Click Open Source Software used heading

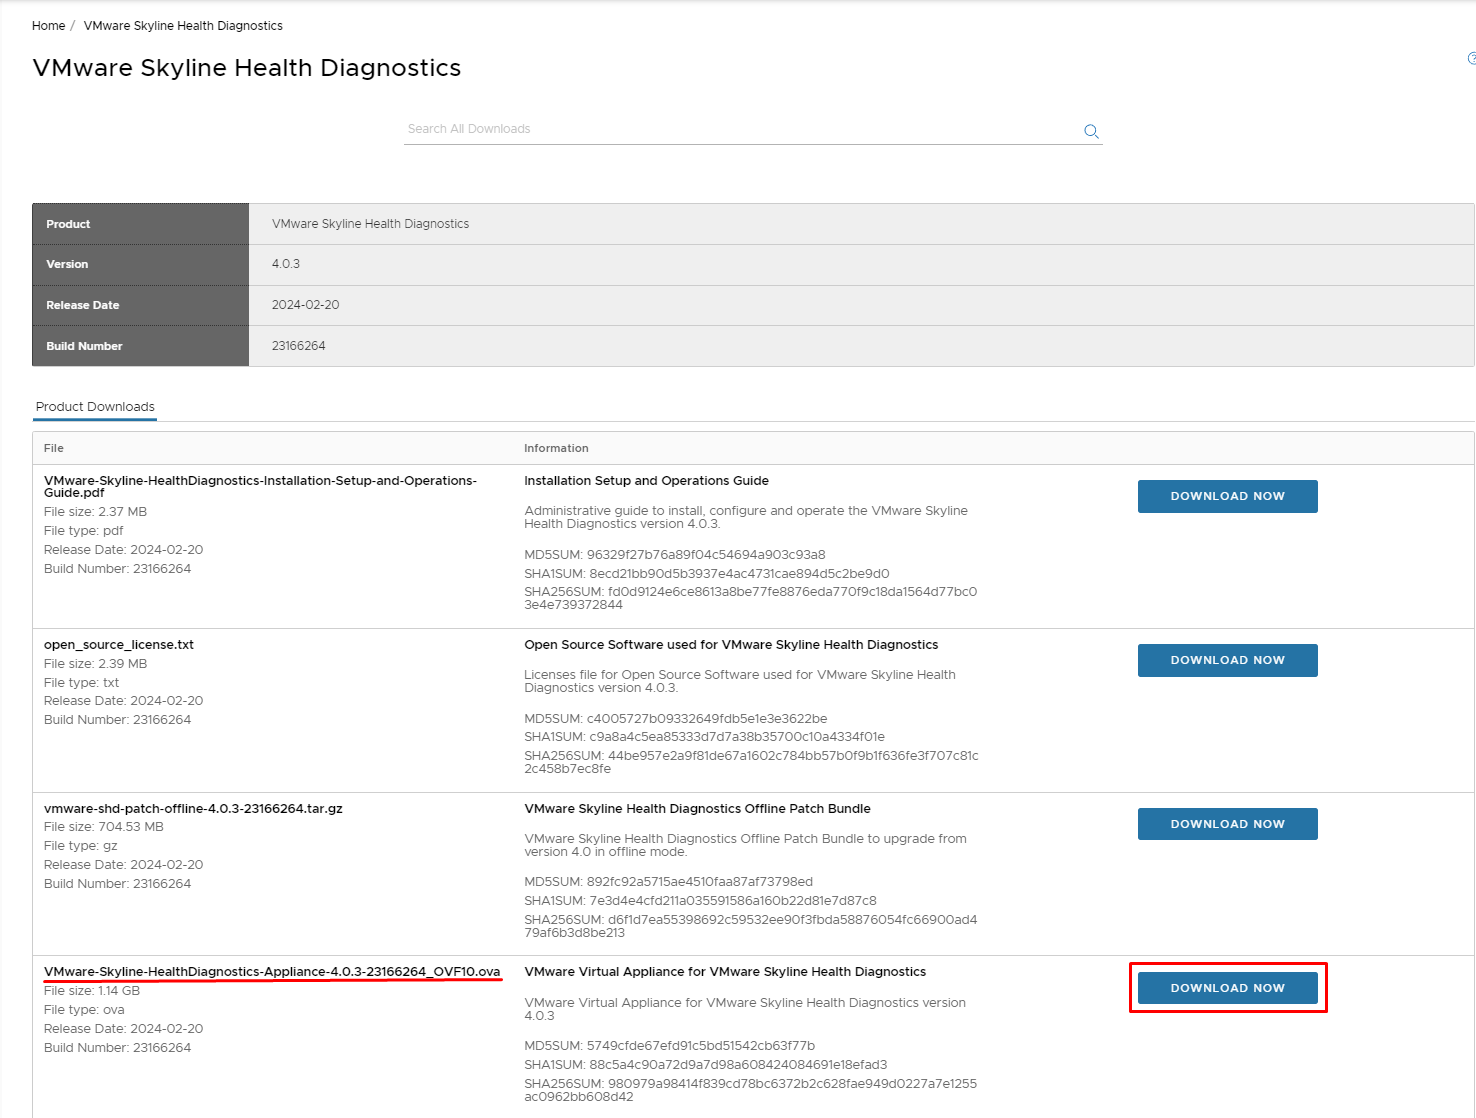point(731,645)
